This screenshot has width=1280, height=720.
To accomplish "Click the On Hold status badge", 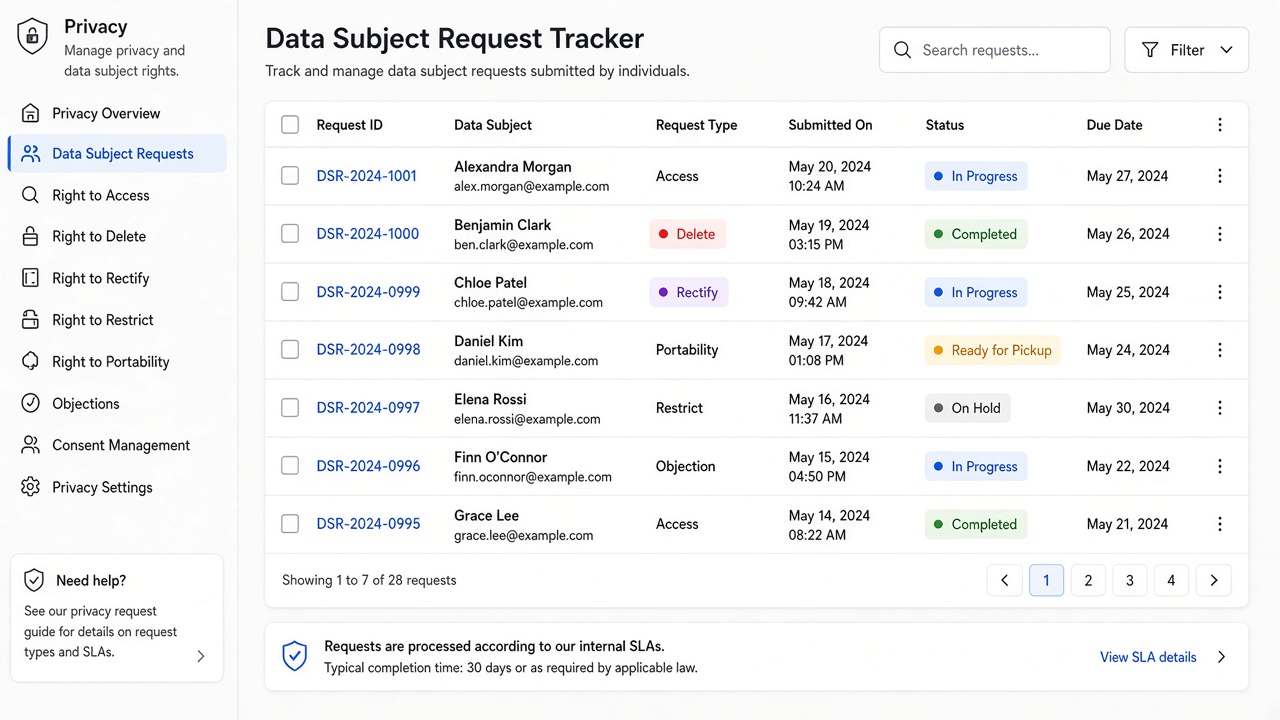I will (967, 408).
